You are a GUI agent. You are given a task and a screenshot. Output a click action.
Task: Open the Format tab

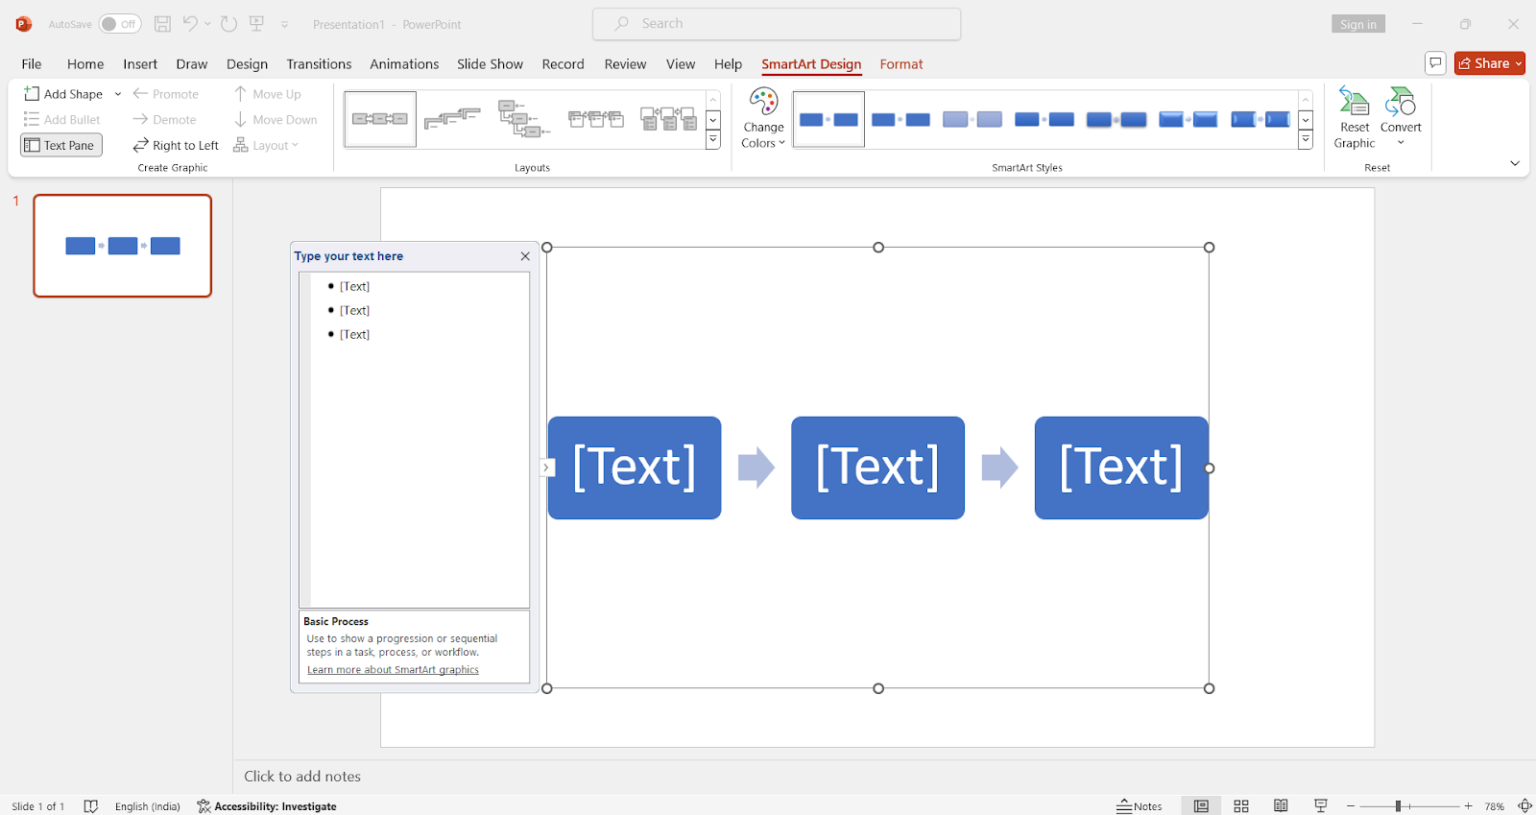pos(901,63)
